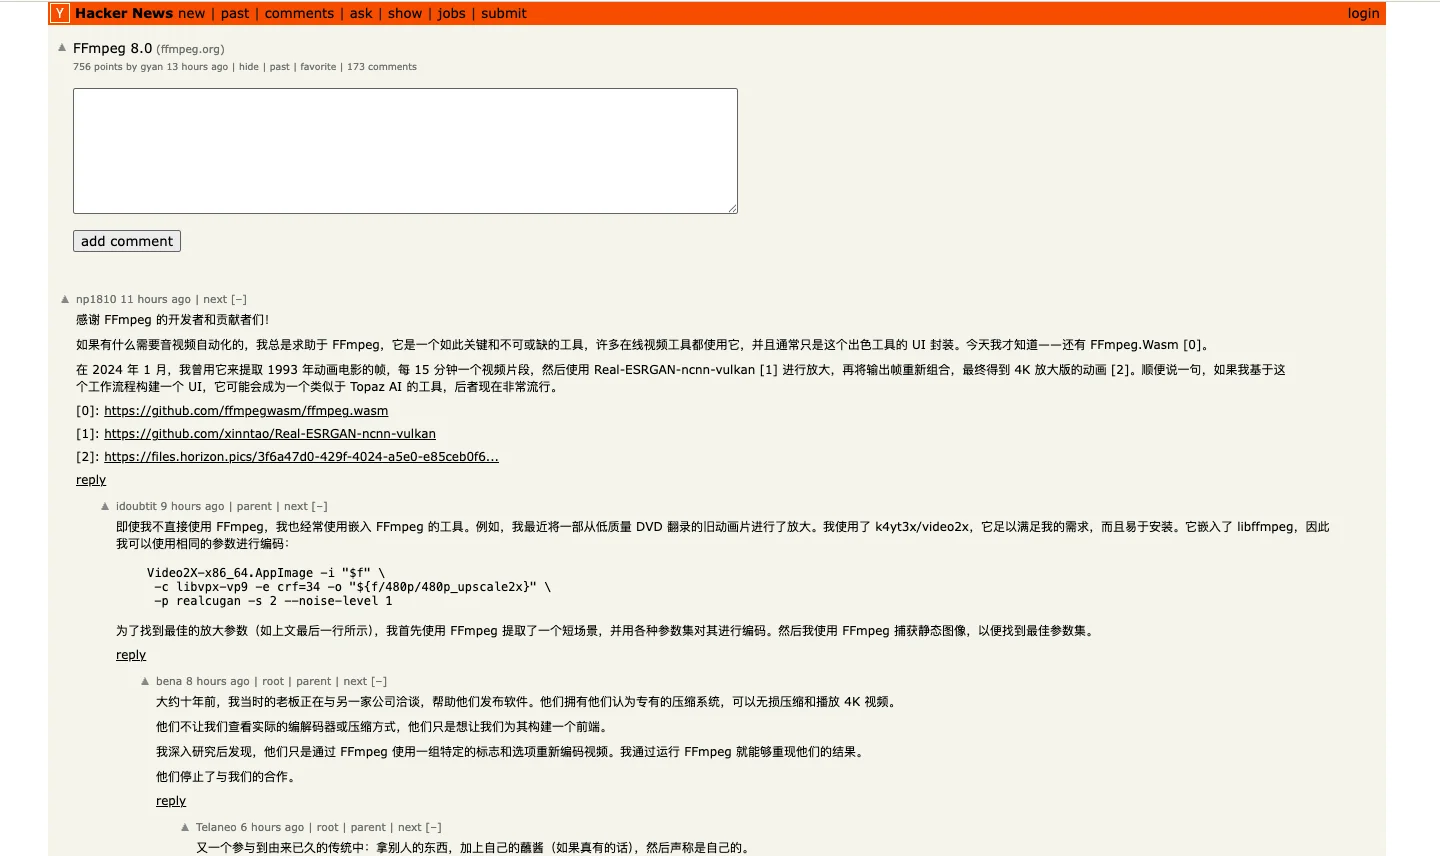Collapse bena's comment thread

(x=379, y=681)
